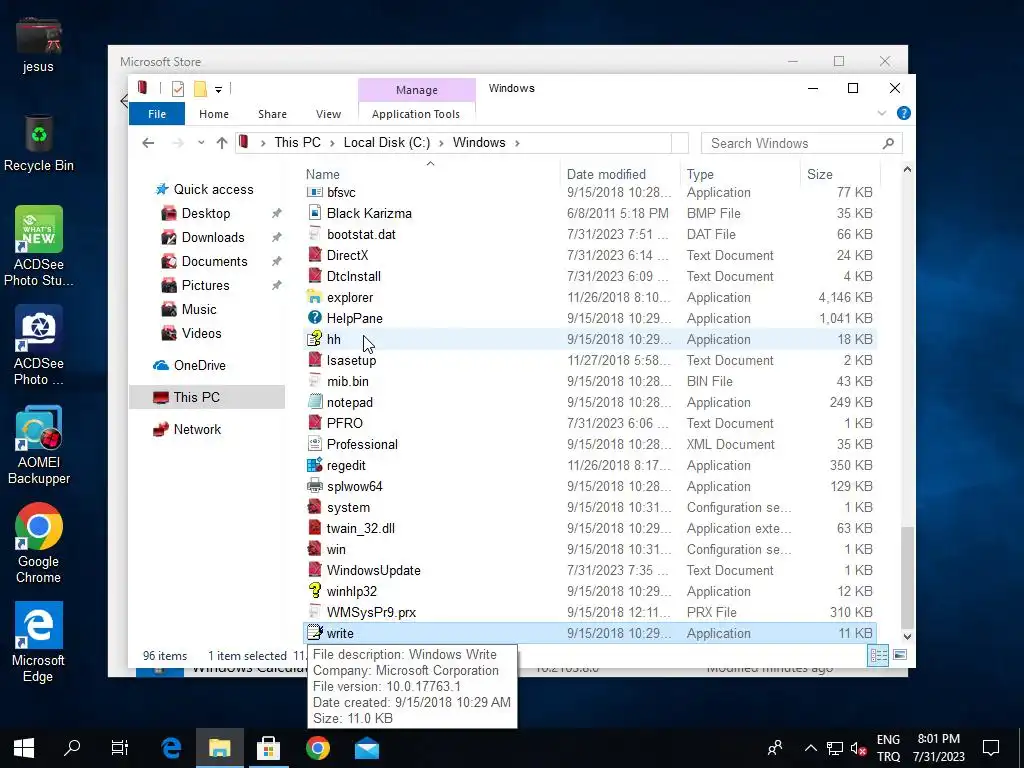The width and height of the screenshot is (1024, 768).
Task: Click the Black Karizma BMP file icon
Action: pyautogui.click(x=315, y=213)
